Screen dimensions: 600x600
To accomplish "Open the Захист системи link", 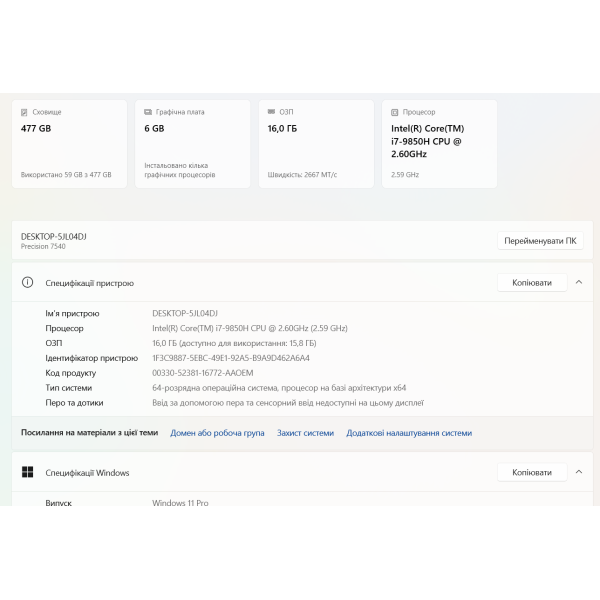I will tap(305, 433).
